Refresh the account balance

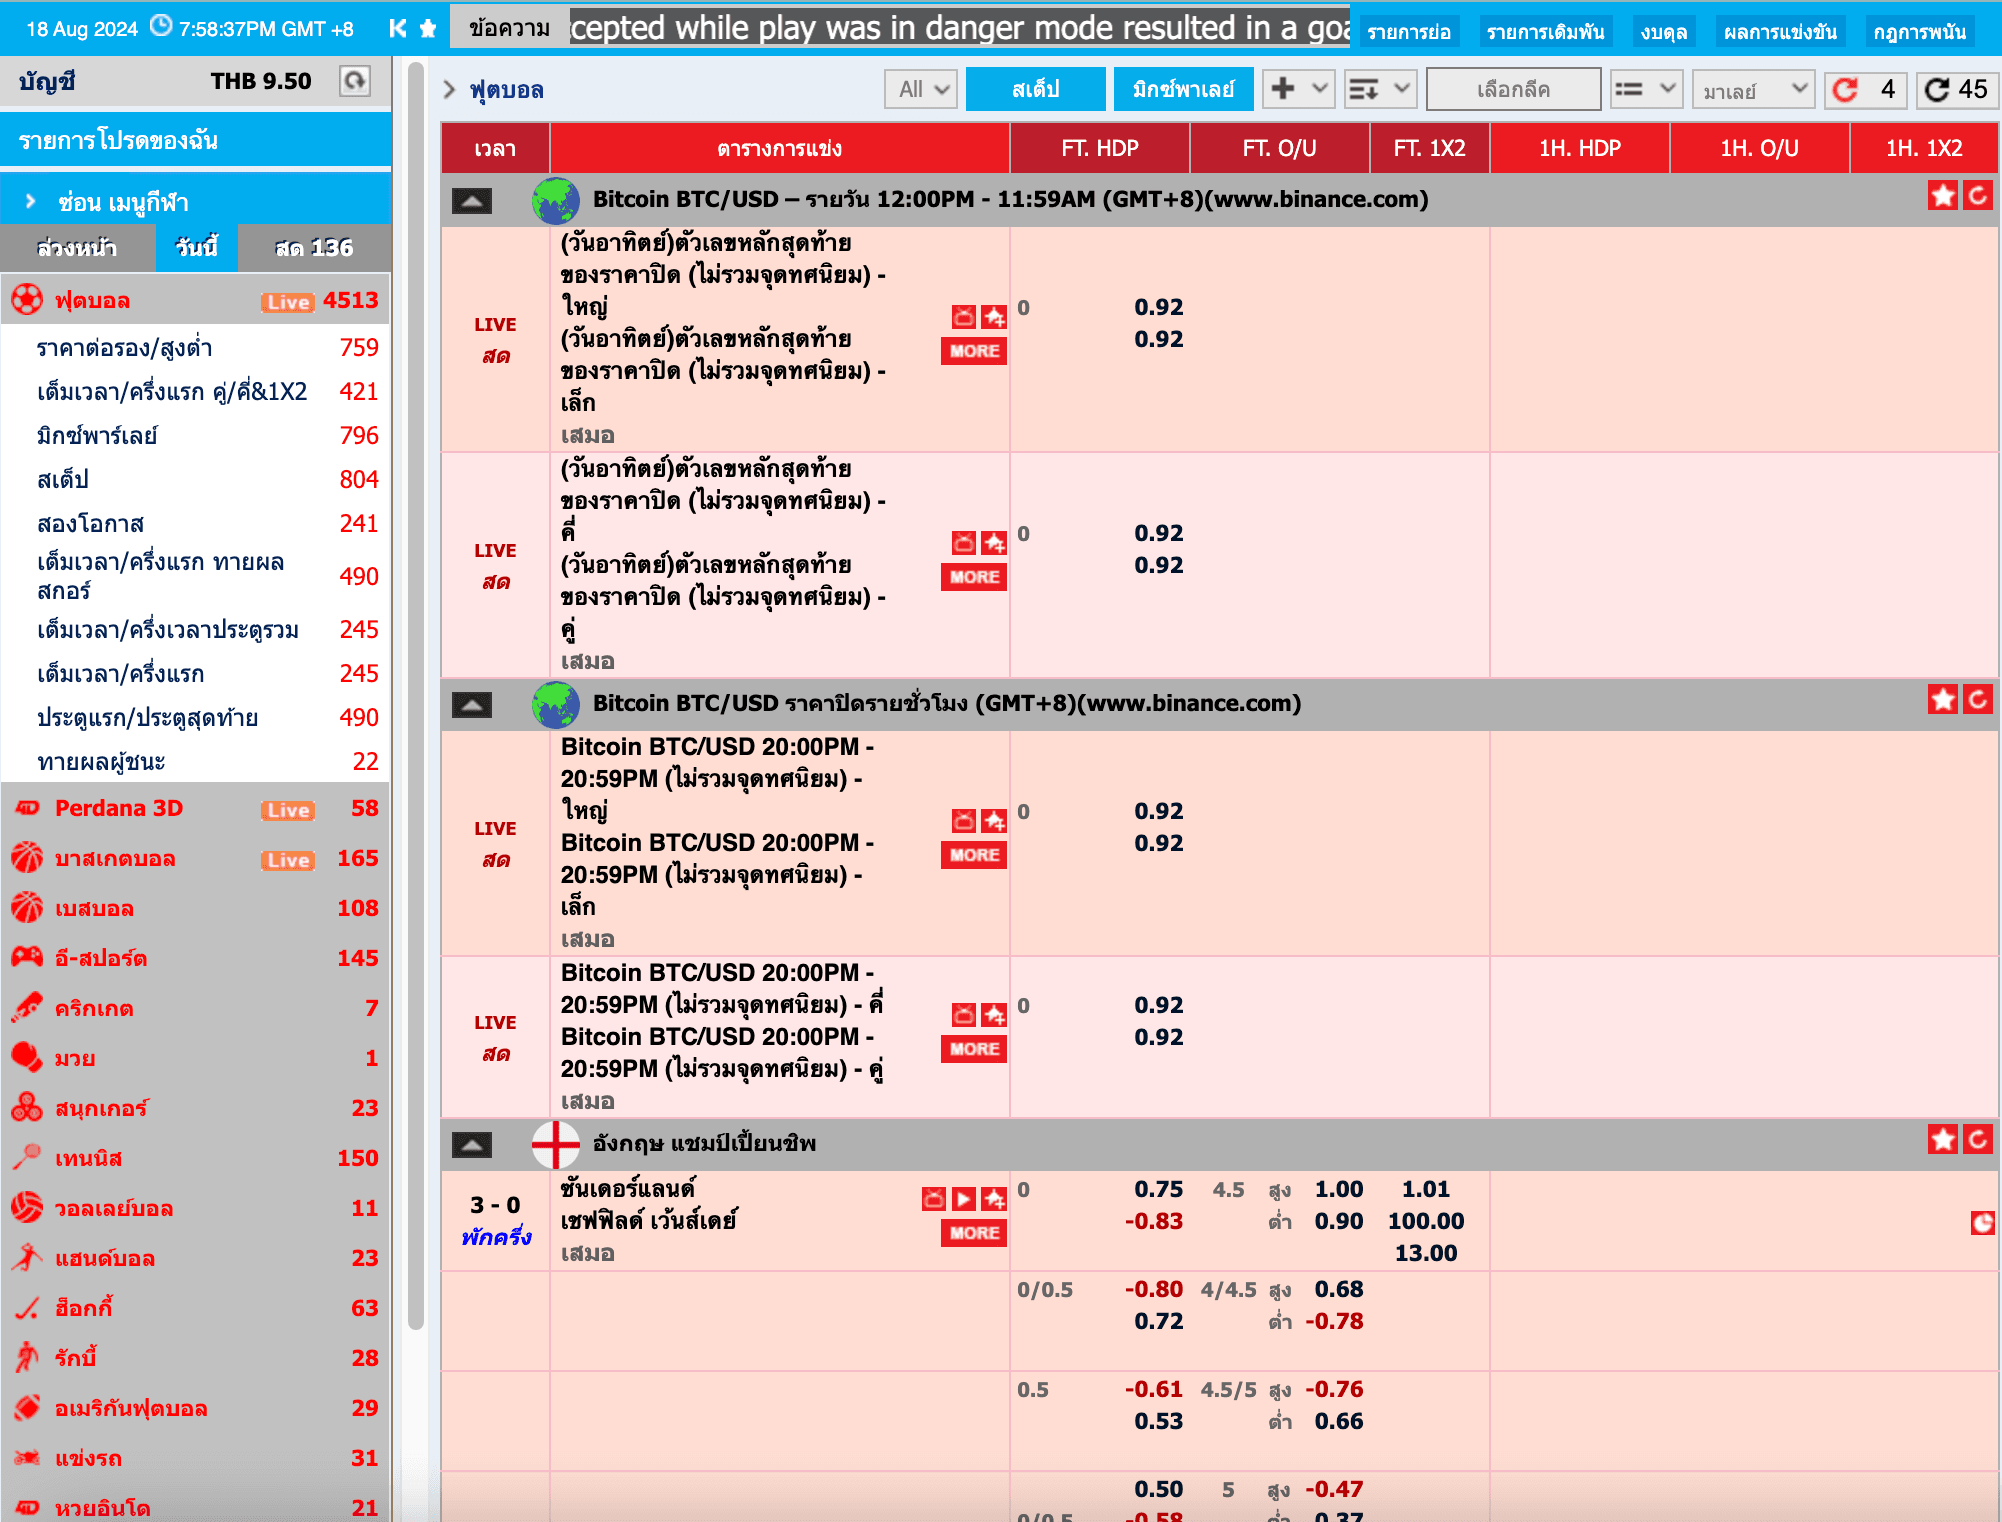(x=354, y=81)
